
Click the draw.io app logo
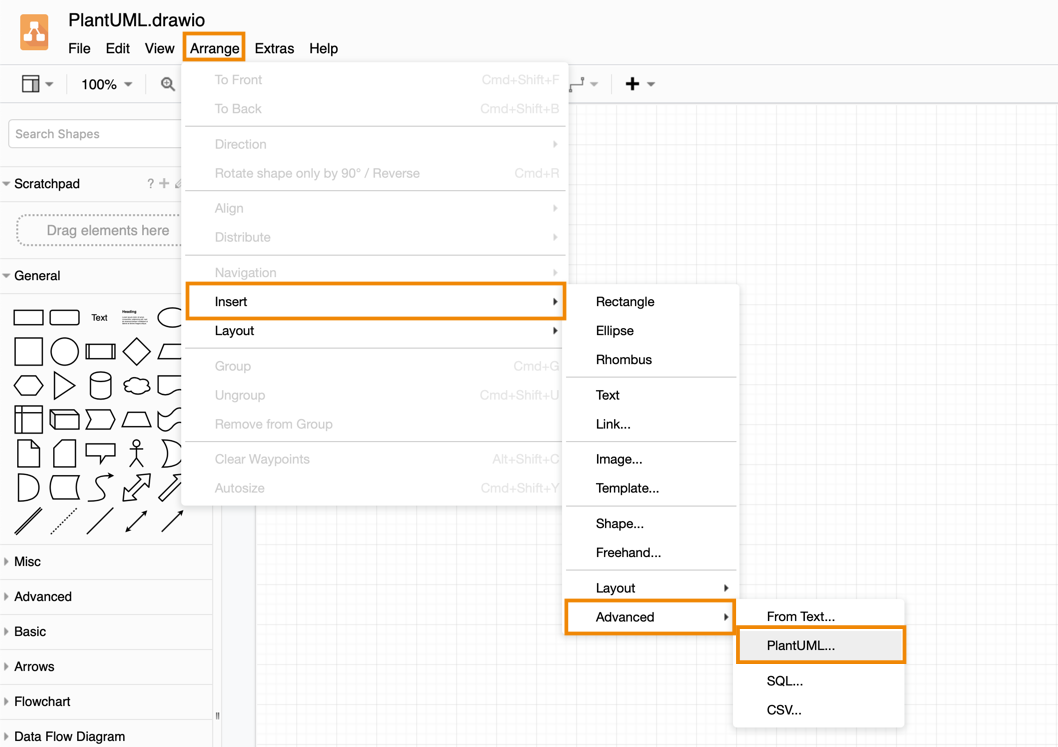point(34,32)
